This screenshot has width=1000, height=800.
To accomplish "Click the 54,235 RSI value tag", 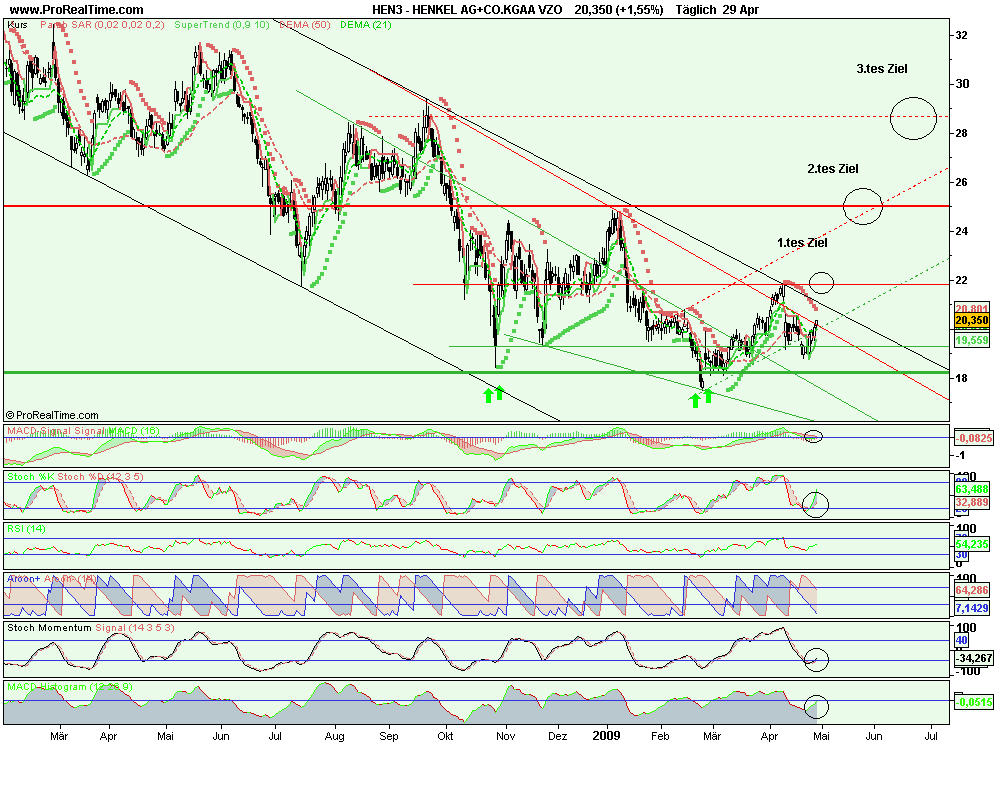I will point(971,544).
